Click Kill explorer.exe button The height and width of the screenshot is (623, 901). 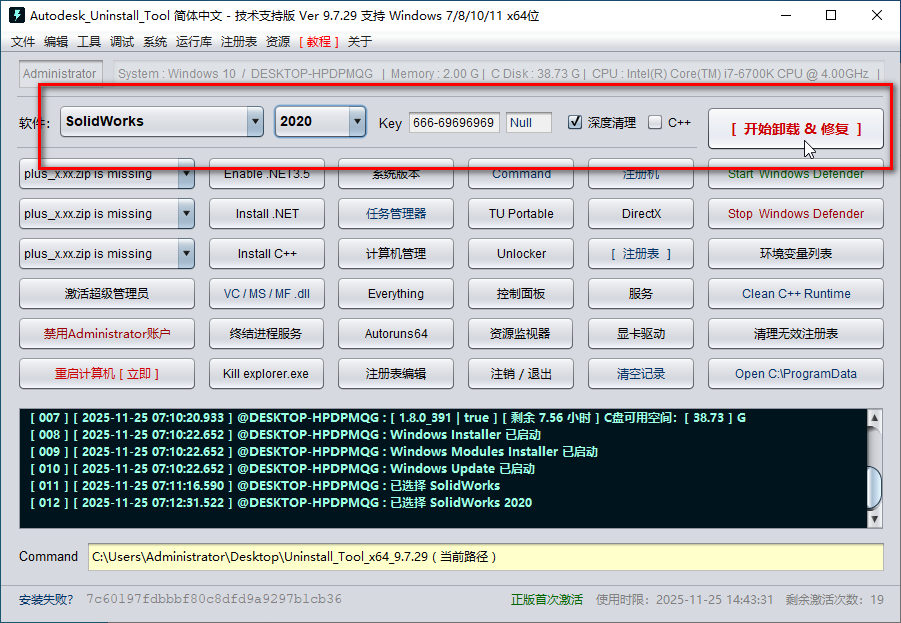266,374
